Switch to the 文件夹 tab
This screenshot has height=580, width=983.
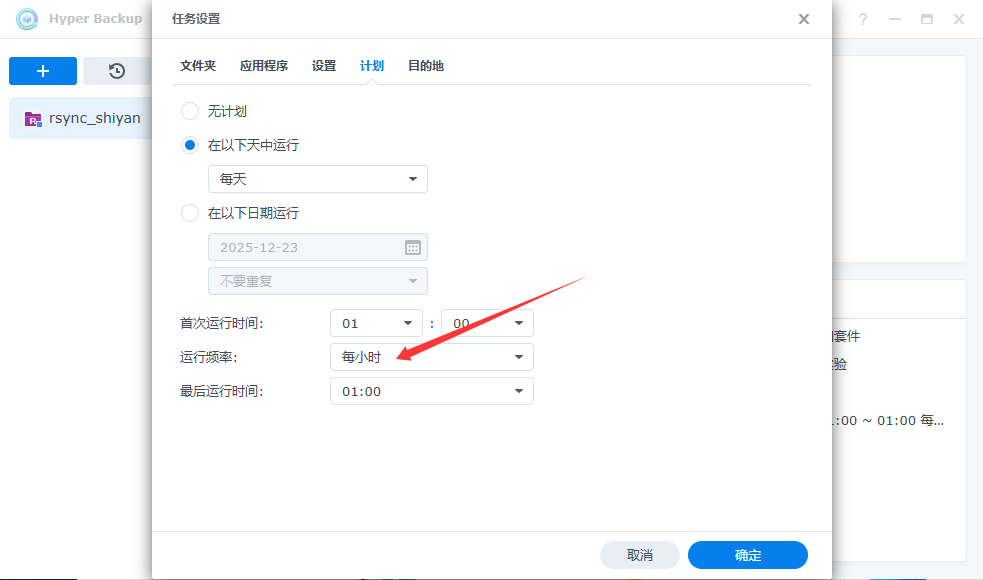tap(198, 66)
